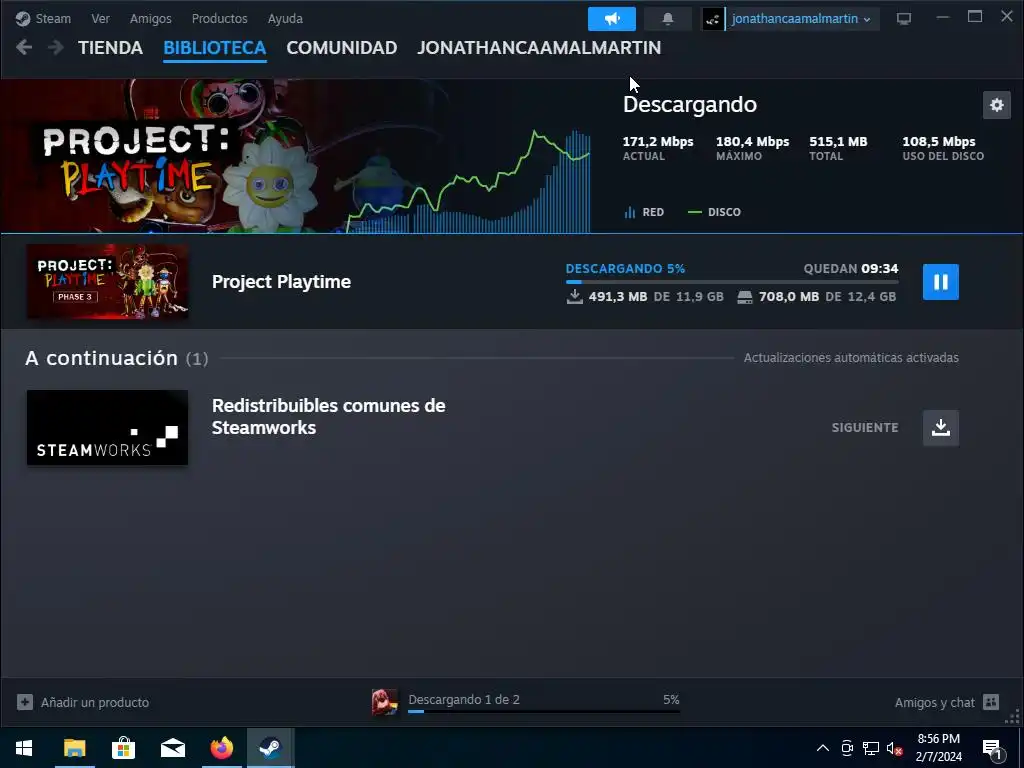Image resolution: width=1024 pixels, height=768 pixels.
Task: Click the bottom download progress bar
Action: [543, 711]
